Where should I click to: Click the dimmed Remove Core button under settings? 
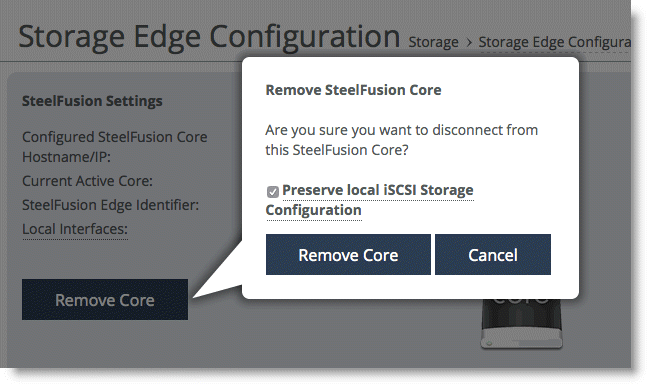click(x=105, y=299)
